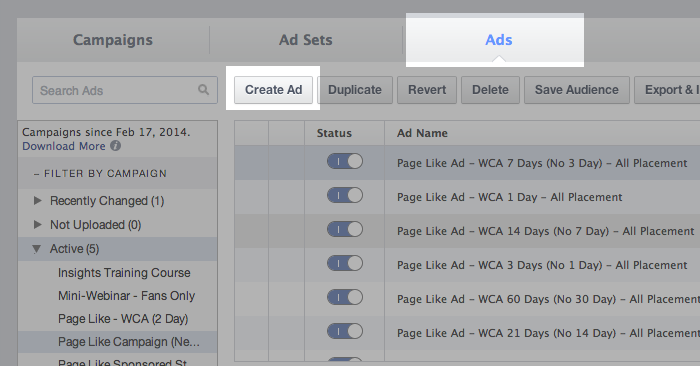Click the Revert button

pos(427,90)
